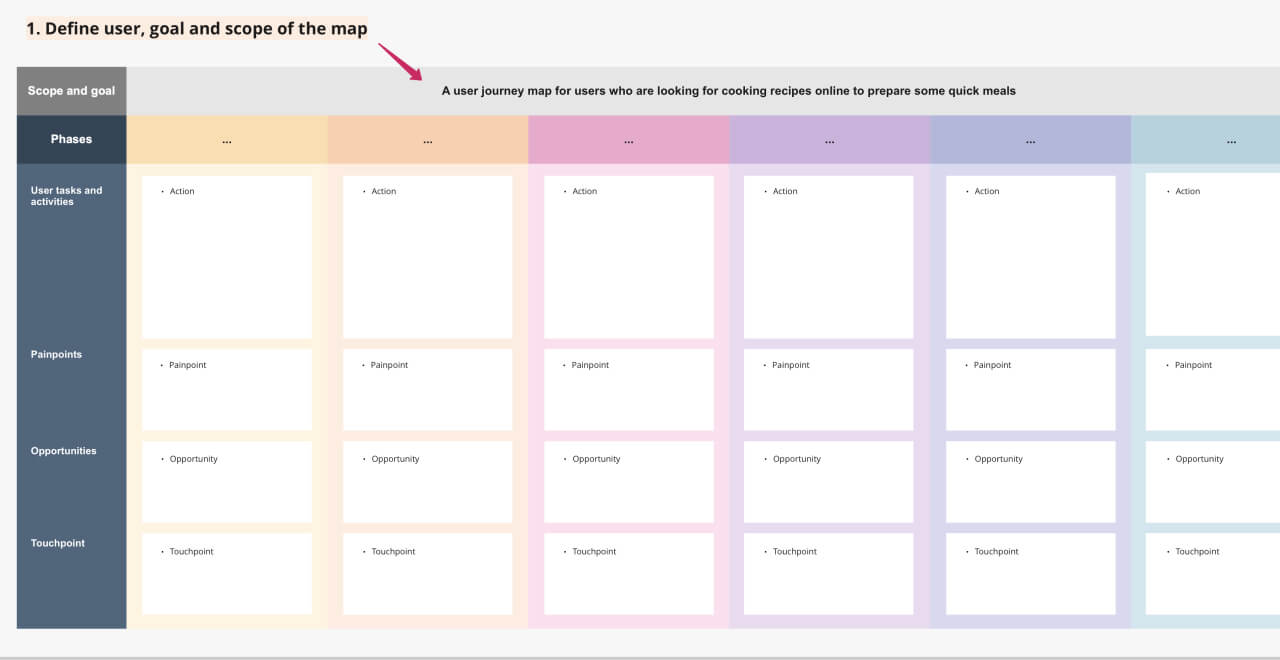Click 'Action' text in the pink third column
The height and width of the screenshot is (660, 1280).
click(585, 191)
